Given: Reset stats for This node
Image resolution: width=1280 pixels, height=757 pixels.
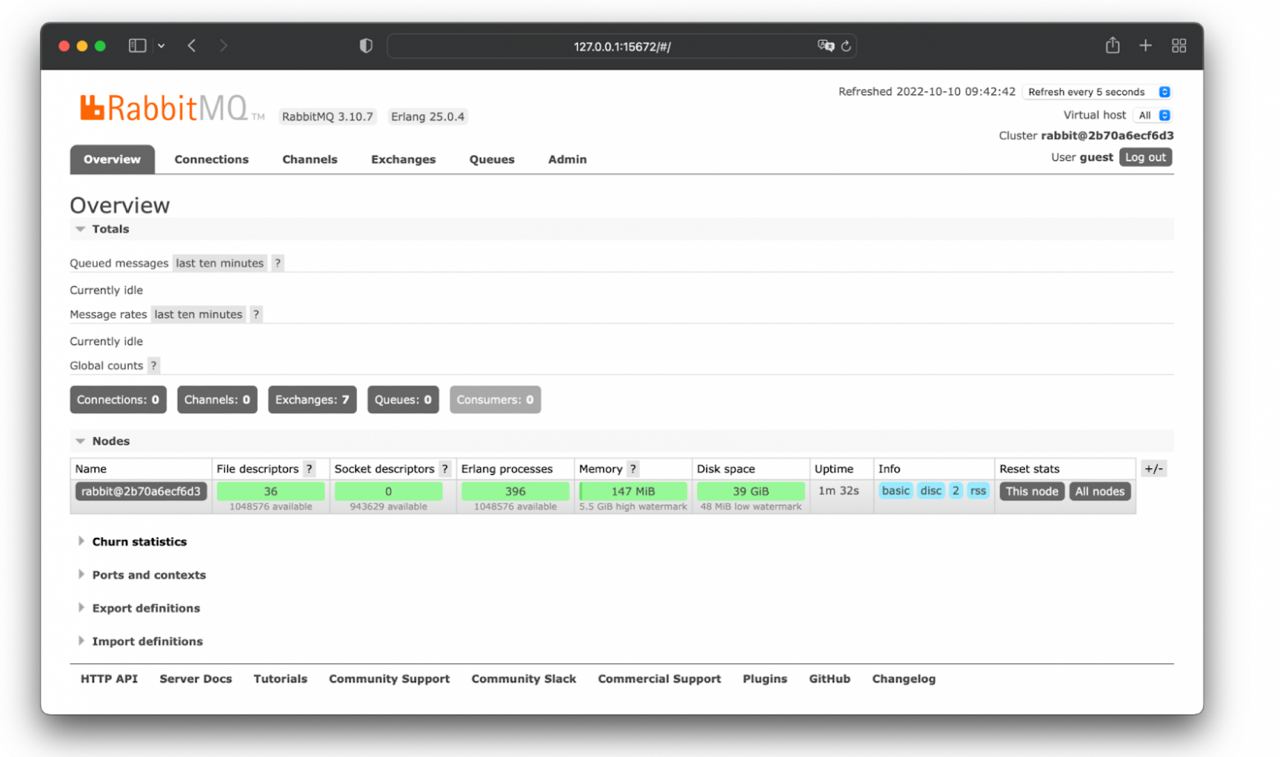Looking at the screenshot, I should tap(1032, 491).
